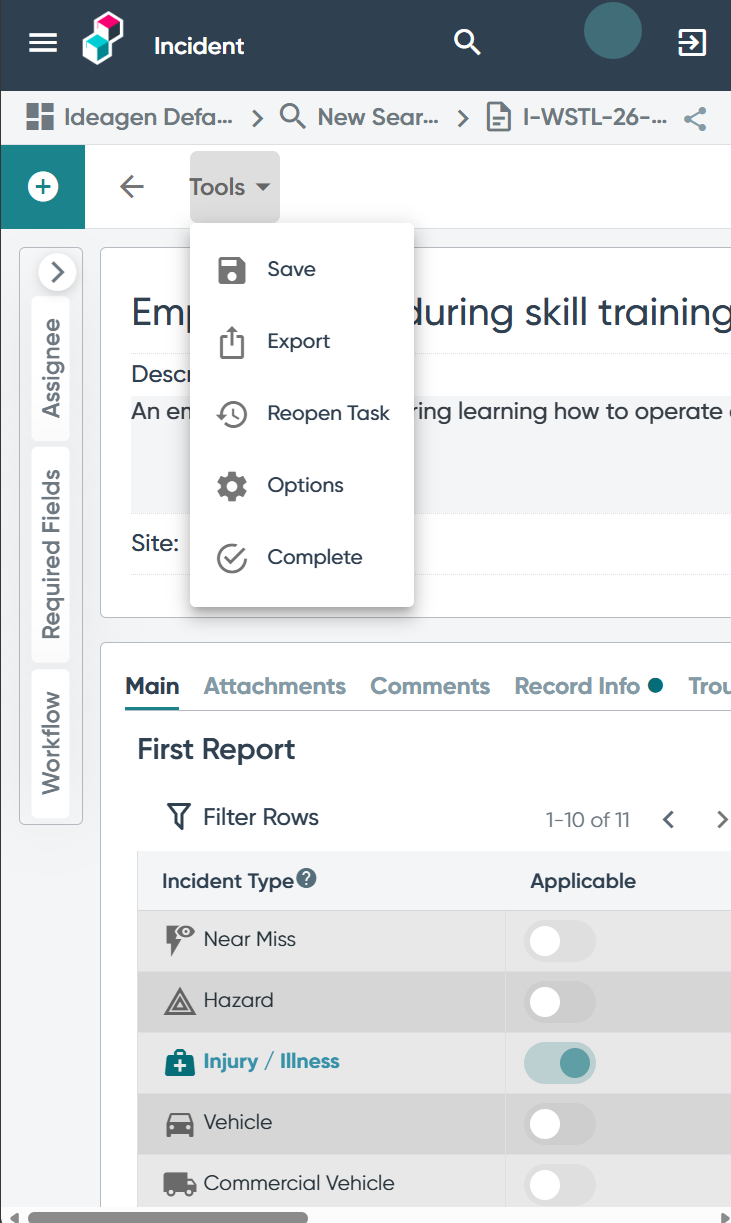Choose Save from Tools menu
The height and width of the screenshot is (1223, 731).
pyautogui.click(x=302, y=270)
